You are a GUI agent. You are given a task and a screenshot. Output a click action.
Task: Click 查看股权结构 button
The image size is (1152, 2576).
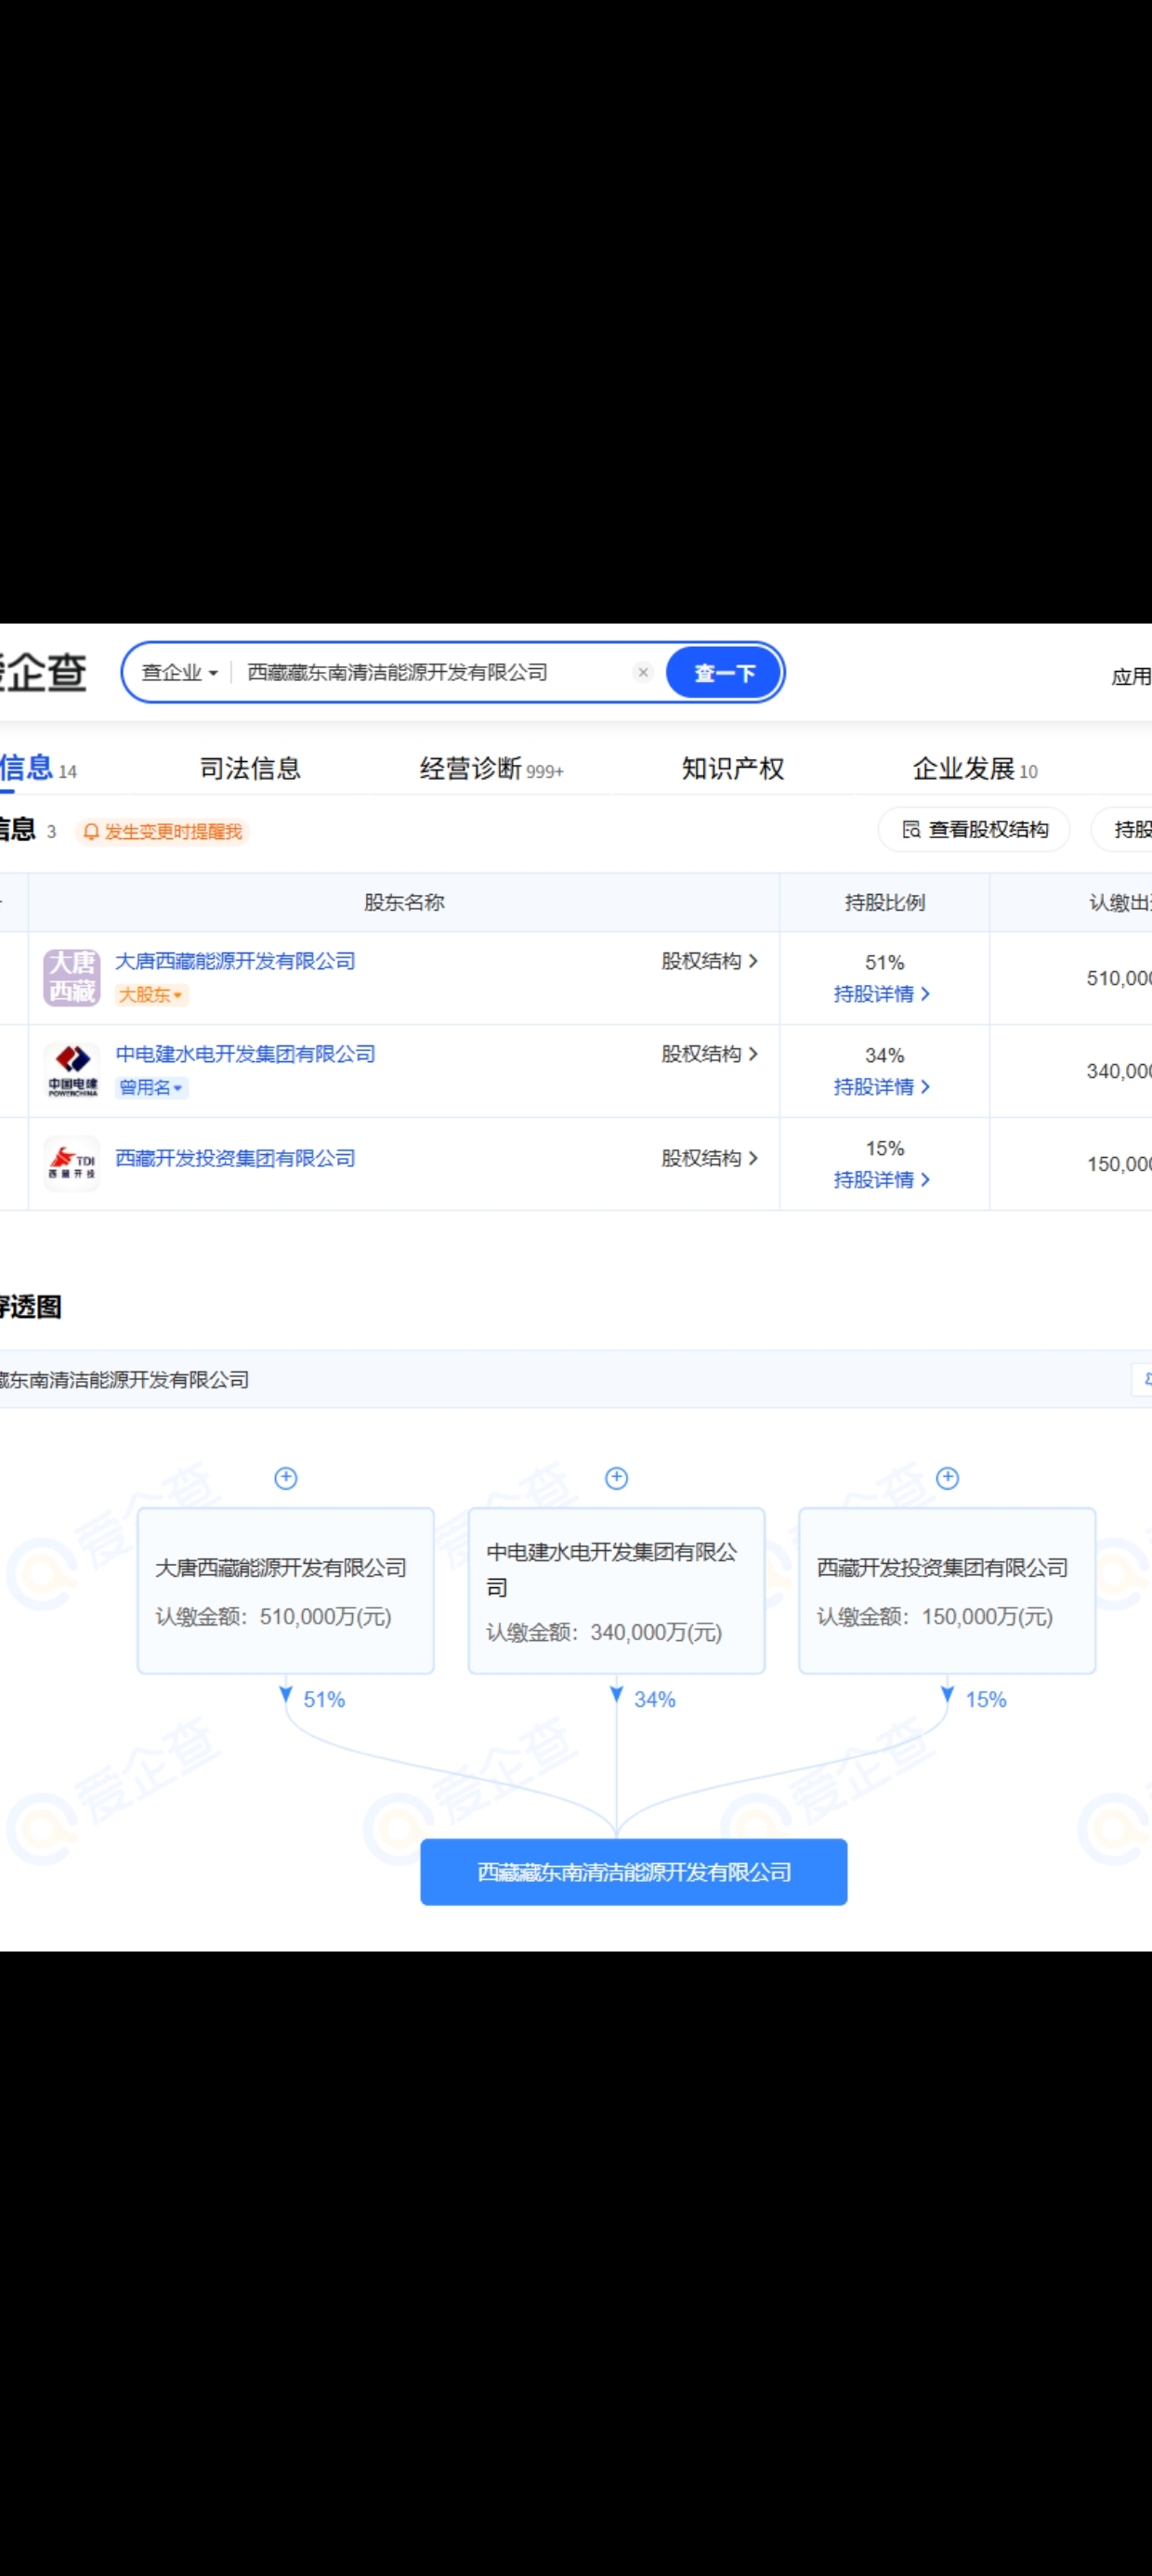(974, 829)
